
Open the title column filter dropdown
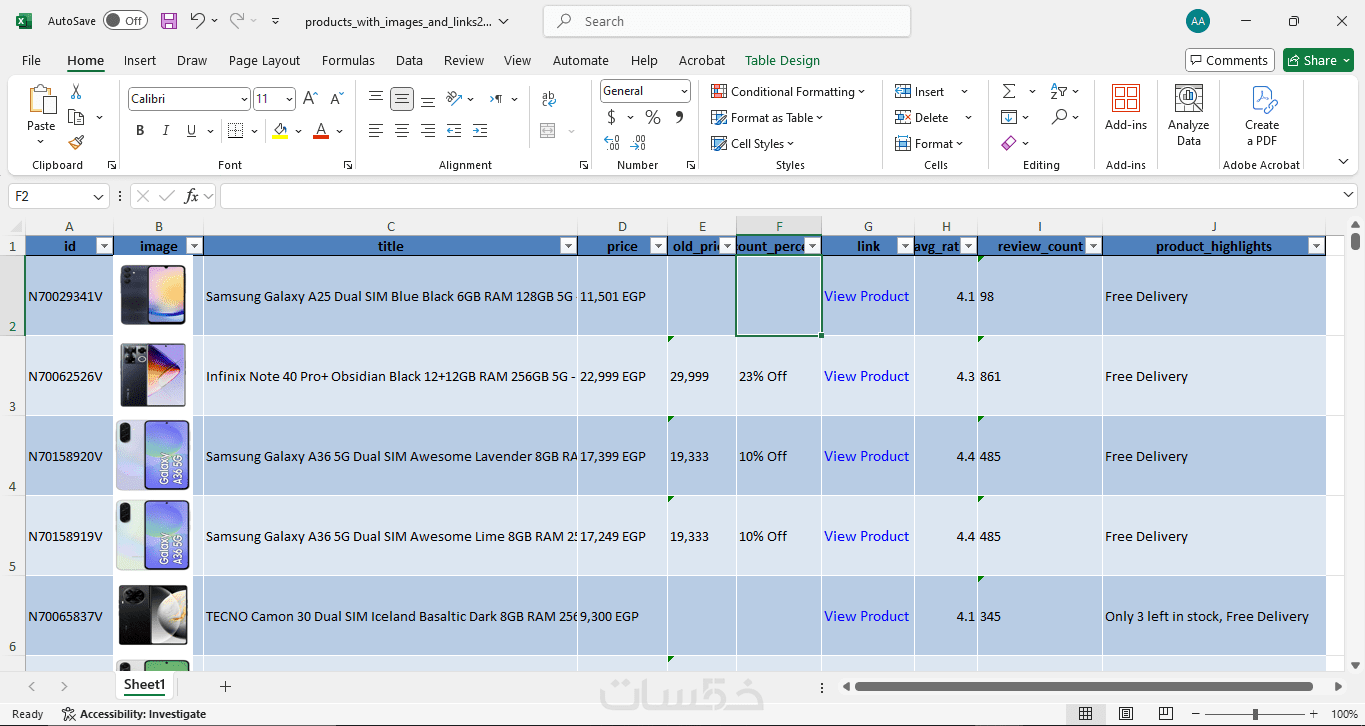tap(568, 246)
